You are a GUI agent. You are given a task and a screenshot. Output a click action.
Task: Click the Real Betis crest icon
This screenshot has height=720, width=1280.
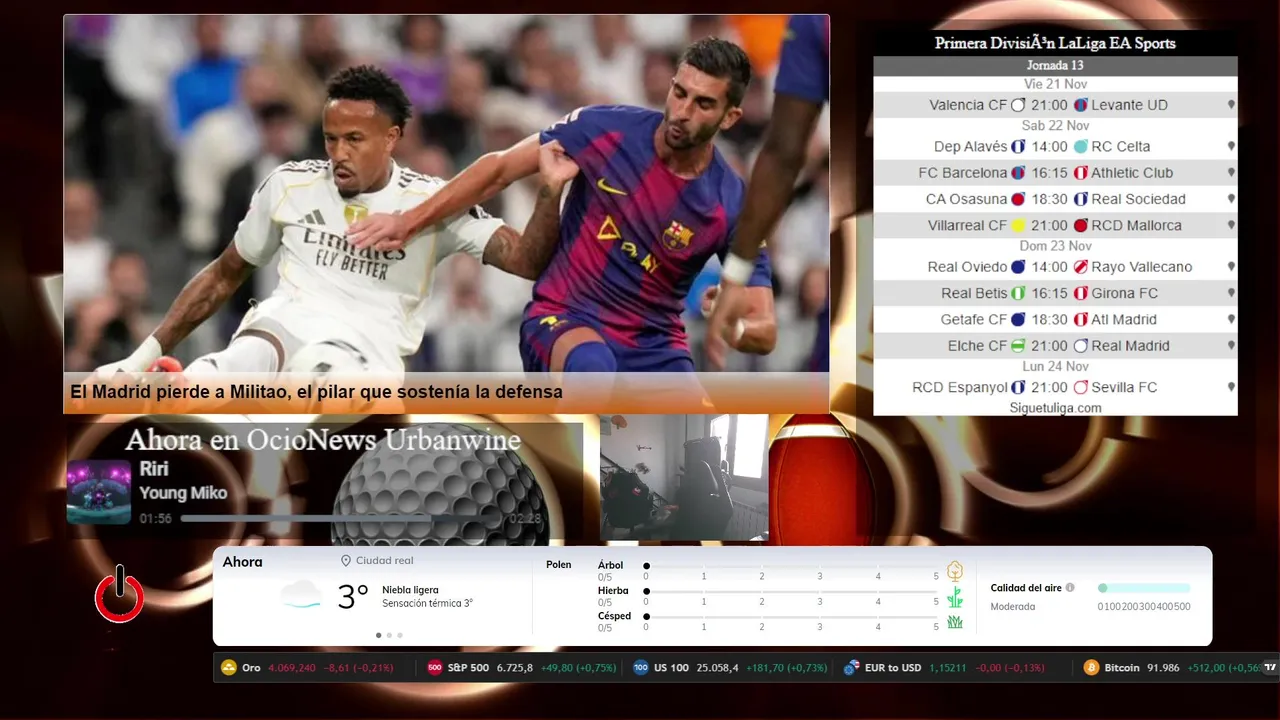coord(1018,294)
